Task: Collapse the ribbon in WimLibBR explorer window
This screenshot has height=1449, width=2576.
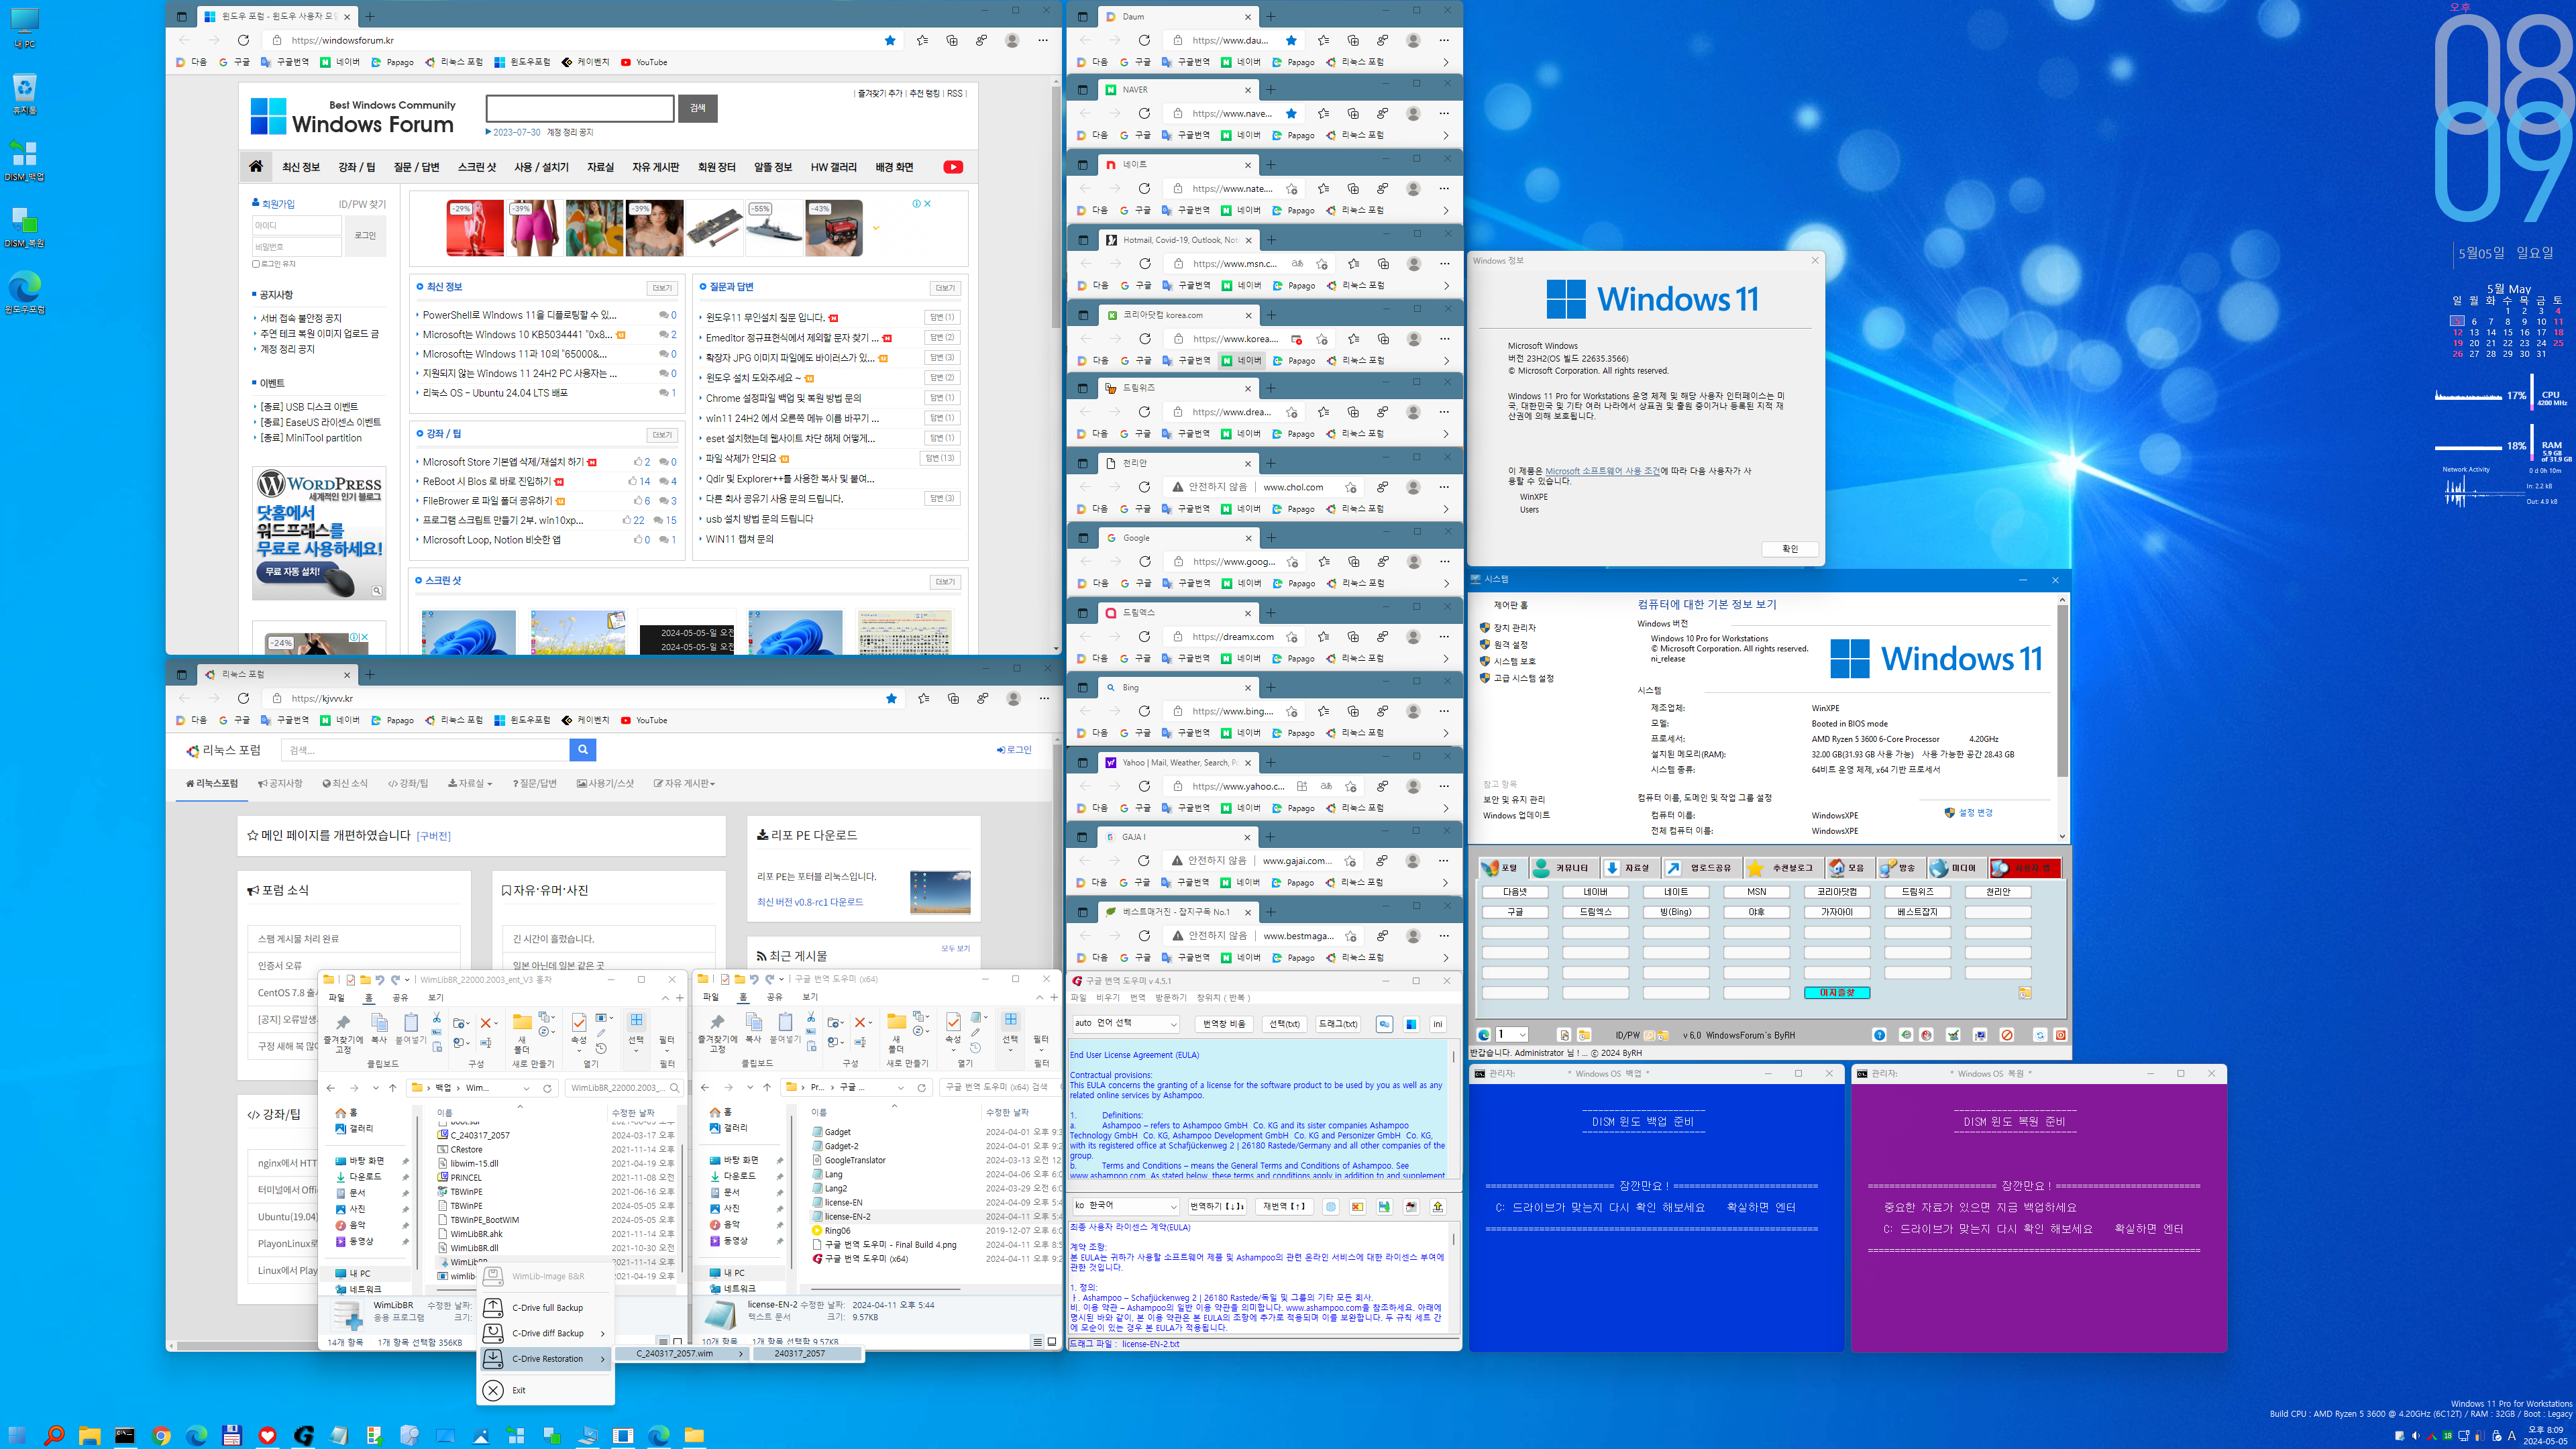Action: pyautogui.click(x=665, y=997)
